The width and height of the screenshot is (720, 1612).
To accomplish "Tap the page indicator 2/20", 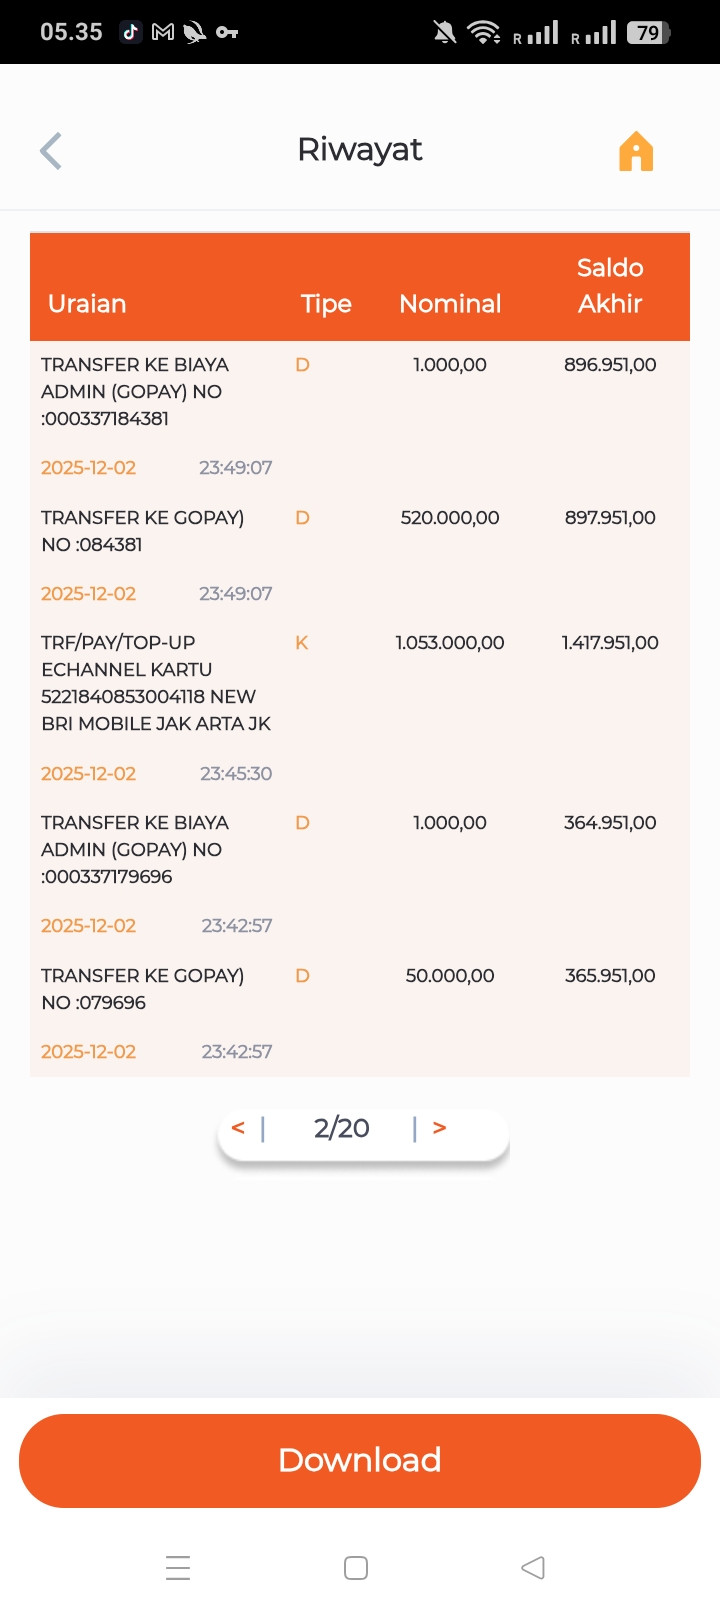I will pyautogui.click(x=341, y=1128).
